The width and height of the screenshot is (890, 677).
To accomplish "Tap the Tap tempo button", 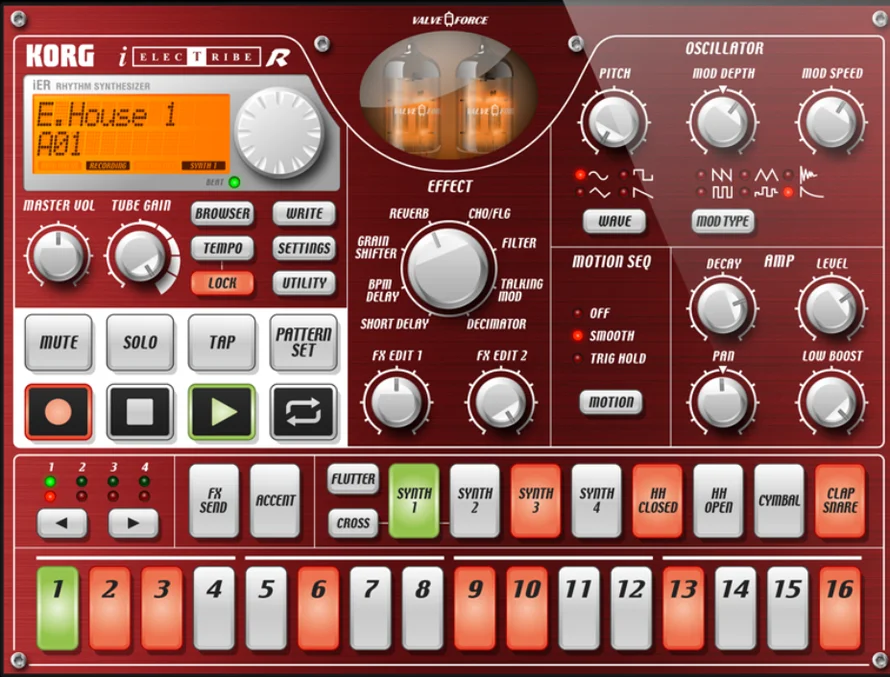I will coord(221,342).
